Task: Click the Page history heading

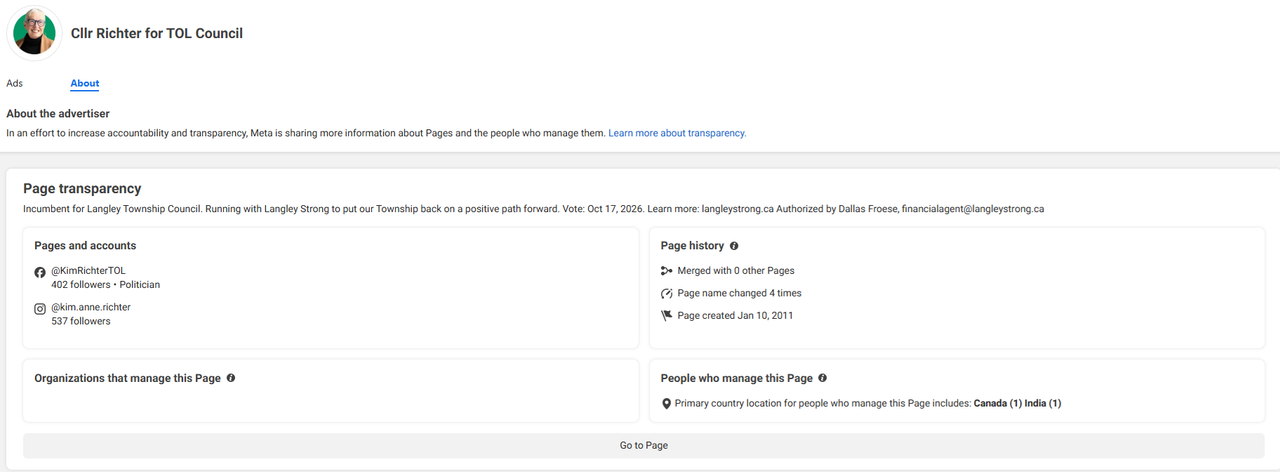Action: pos(692,246)
